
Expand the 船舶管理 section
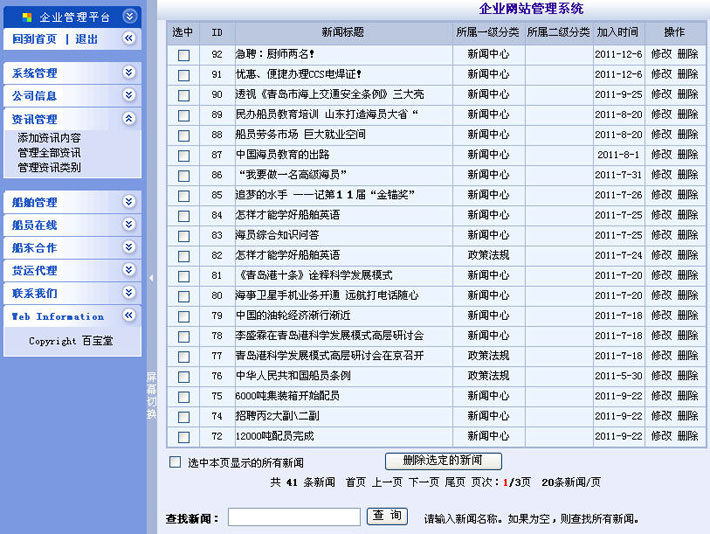129,202
